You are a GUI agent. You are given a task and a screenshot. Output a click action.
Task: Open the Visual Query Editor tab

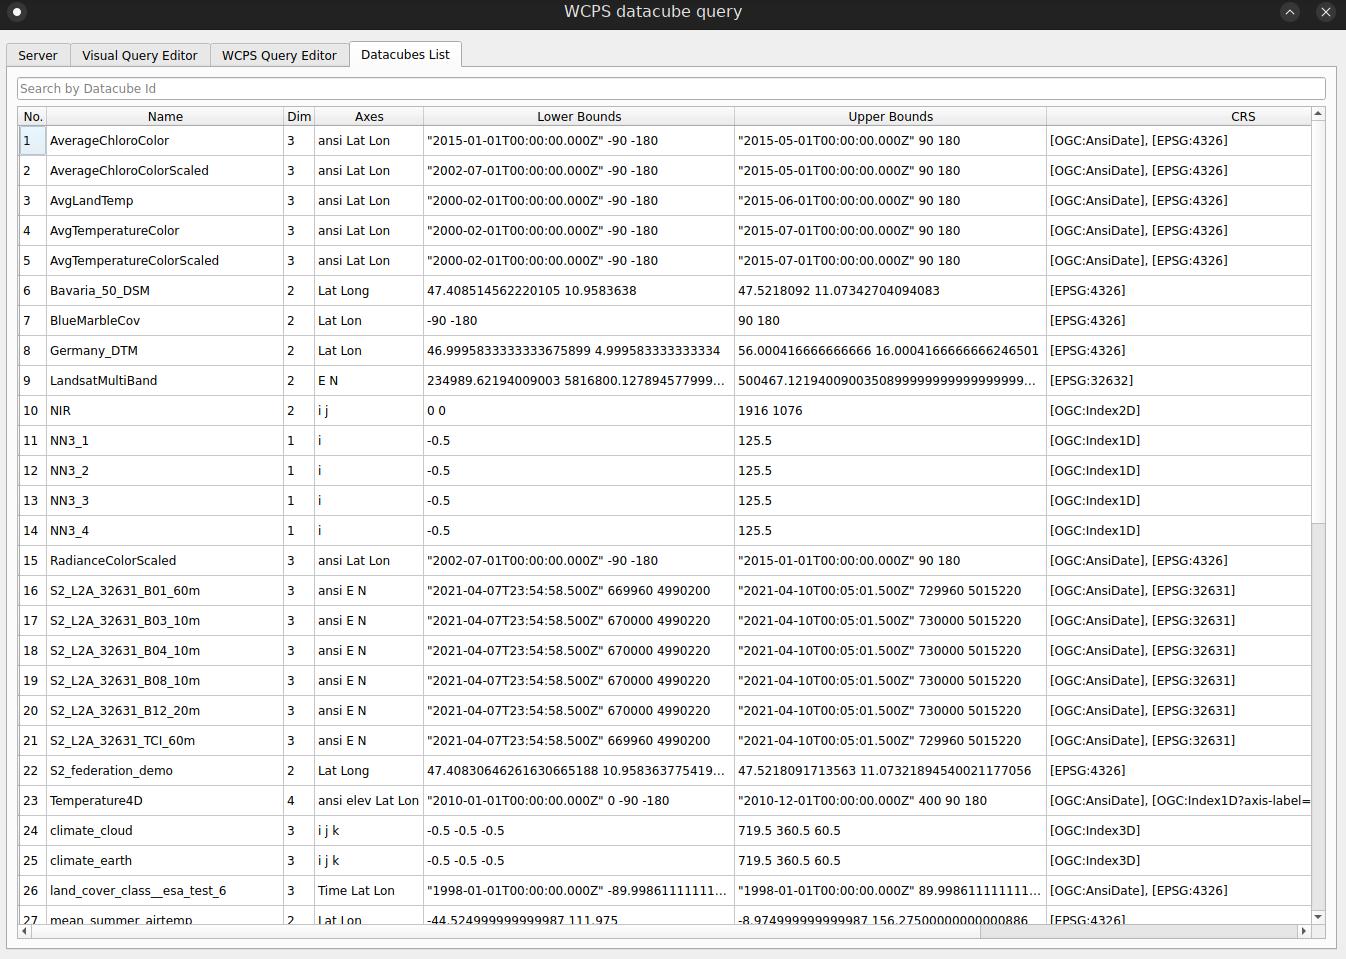pyautogui.click(x=139, y=55)
